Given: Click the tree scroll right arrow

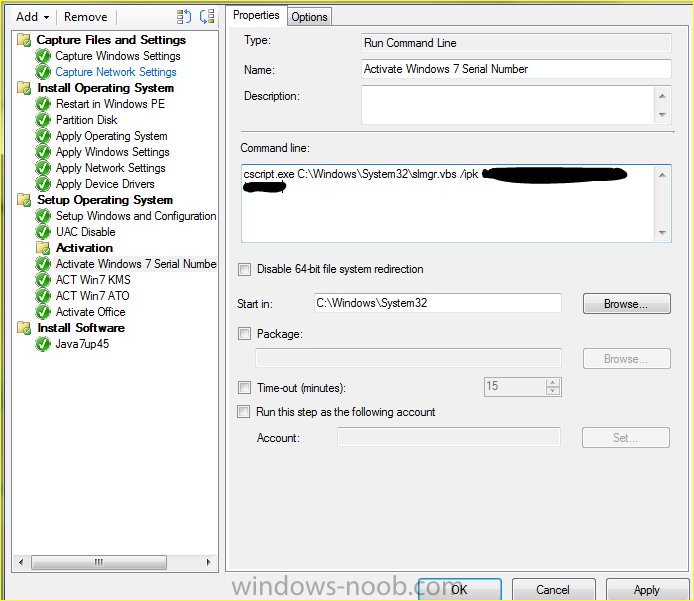Looking at the screenshot, I should click(208, 562).
